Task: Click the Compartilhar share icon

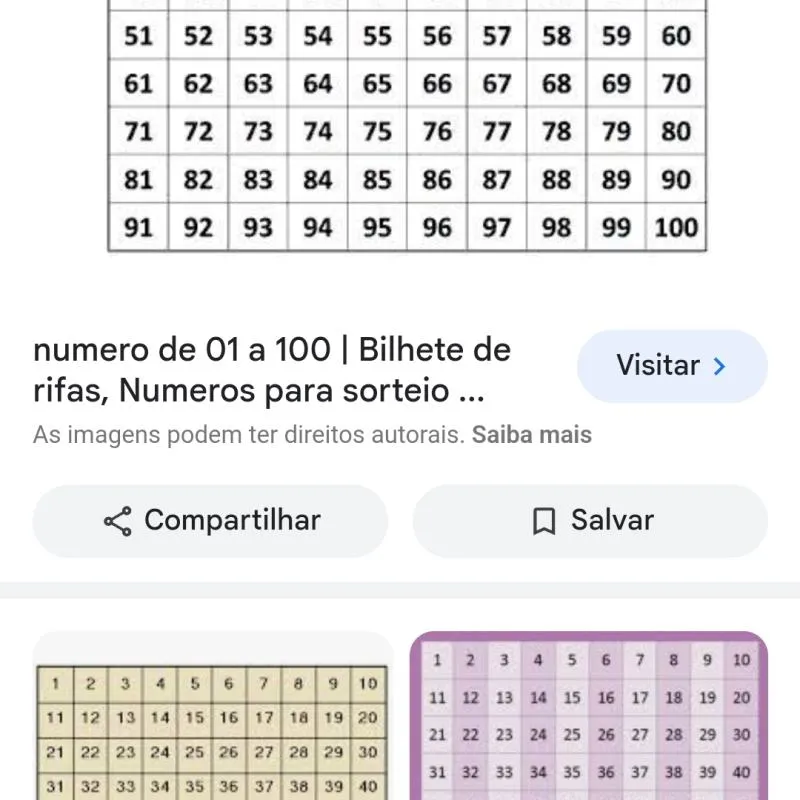Action: 116,520
